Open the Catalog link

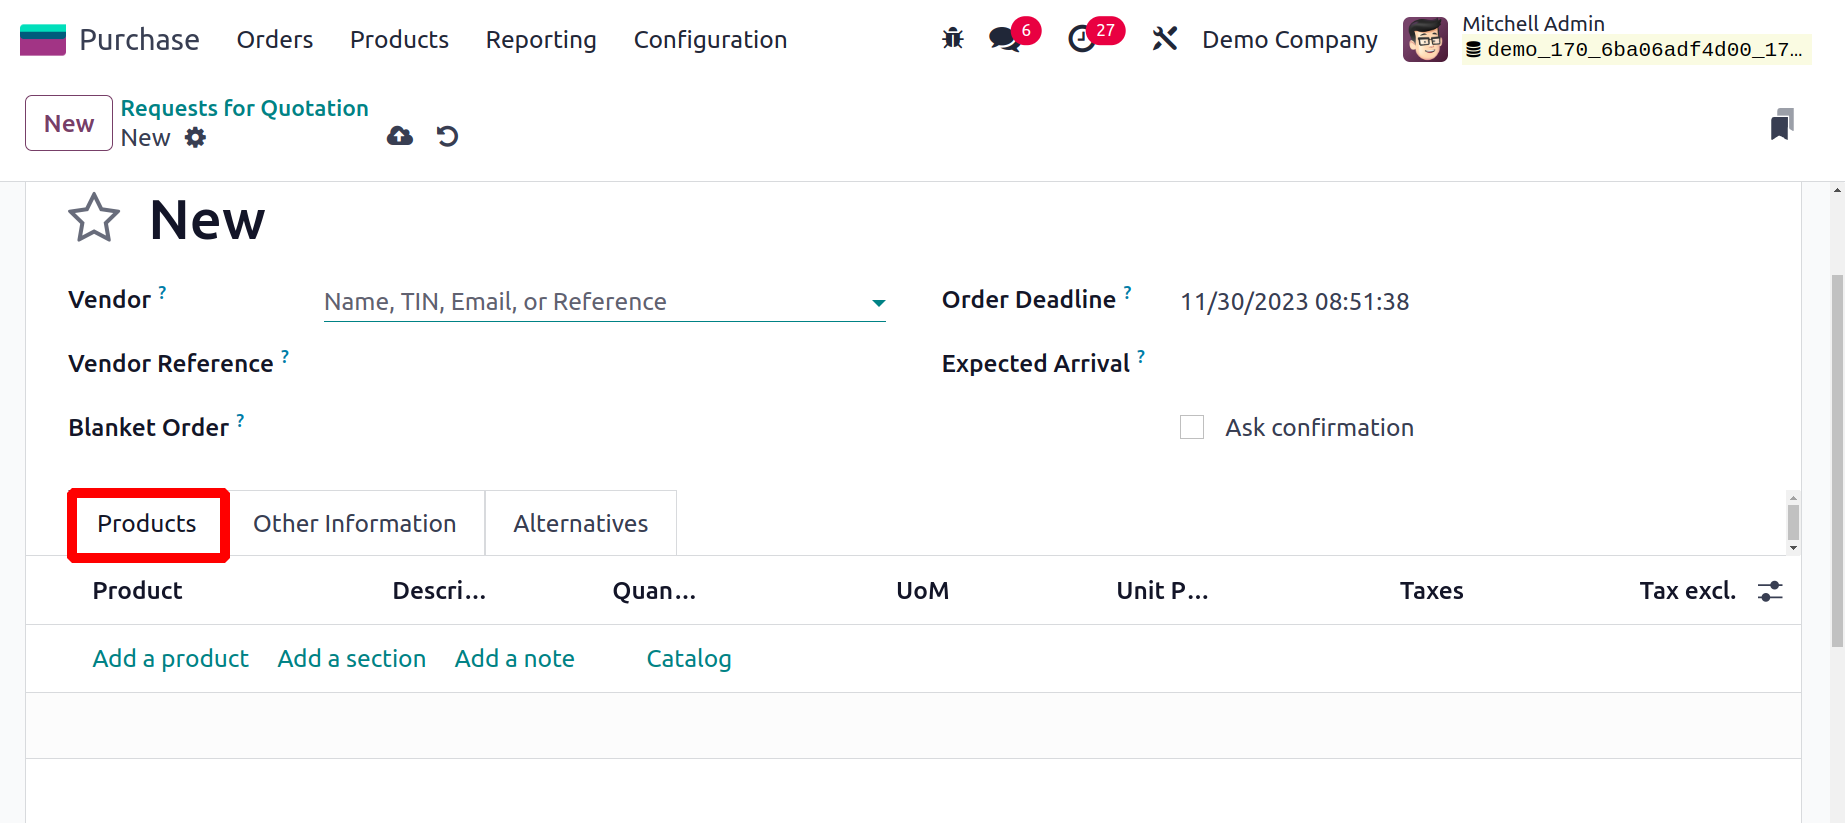689,659
